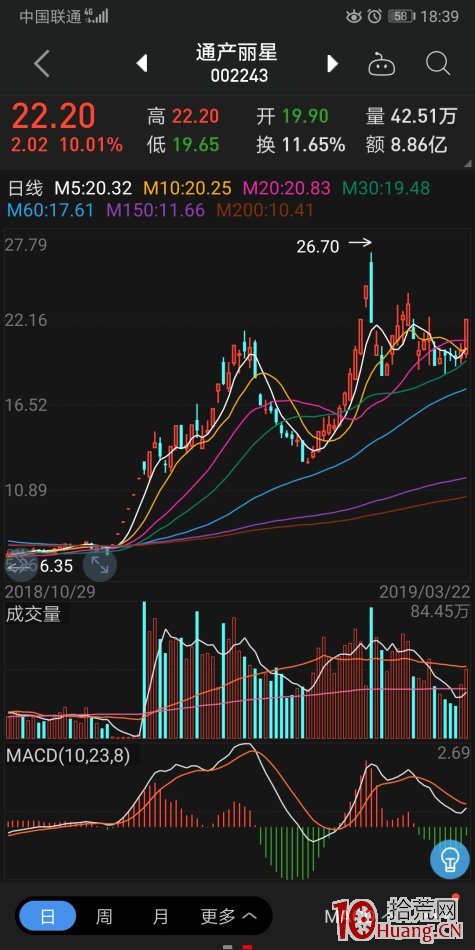Viewport: 475px width, 950px height.
Task: Go to previous stock with left triangle
Action: [x=142, y=63]
